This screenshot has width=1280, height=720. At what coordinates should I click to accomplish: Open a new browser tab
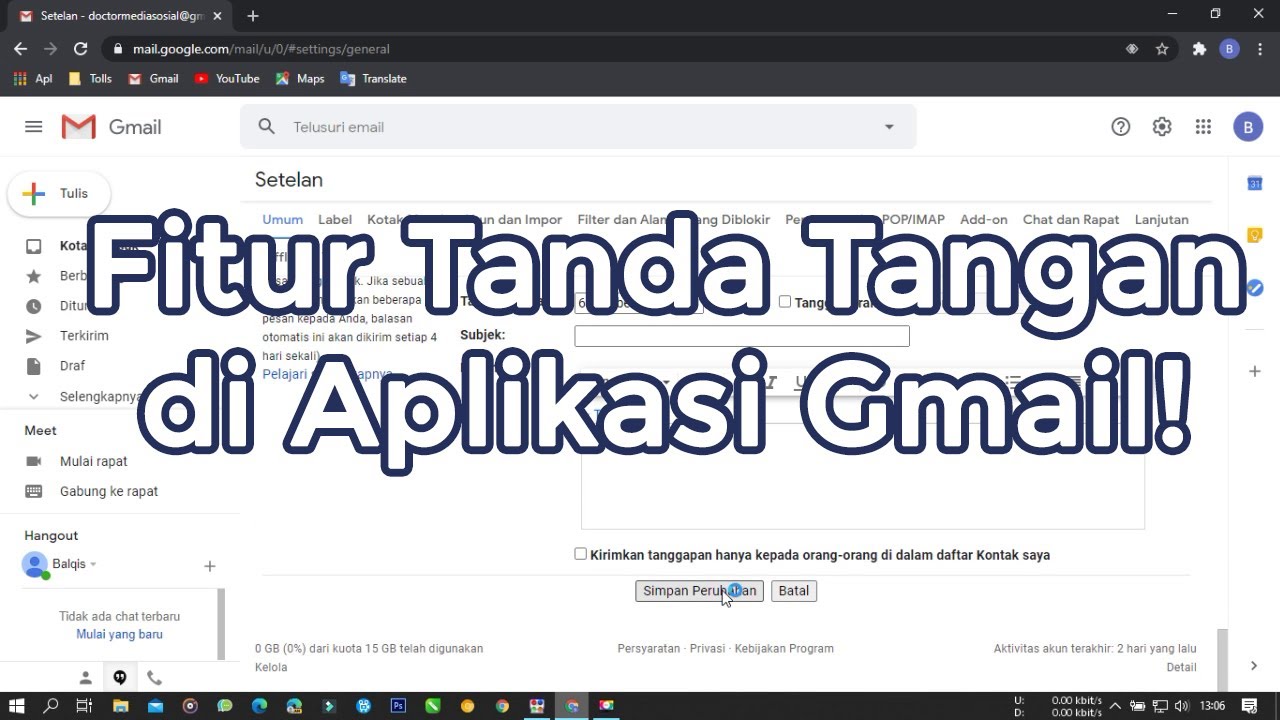(253, 16)
